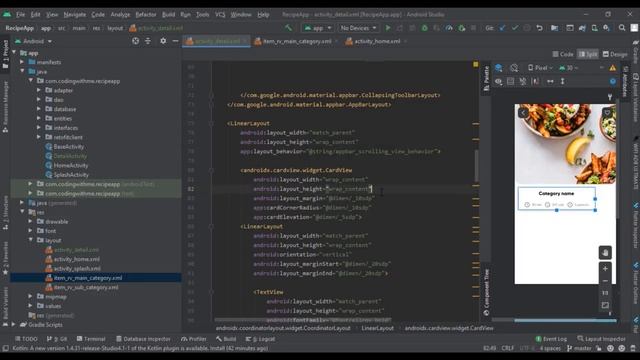This screenshot has height=360, width=640.
Task: Open the Refactor menu
Action: point(146,15)
